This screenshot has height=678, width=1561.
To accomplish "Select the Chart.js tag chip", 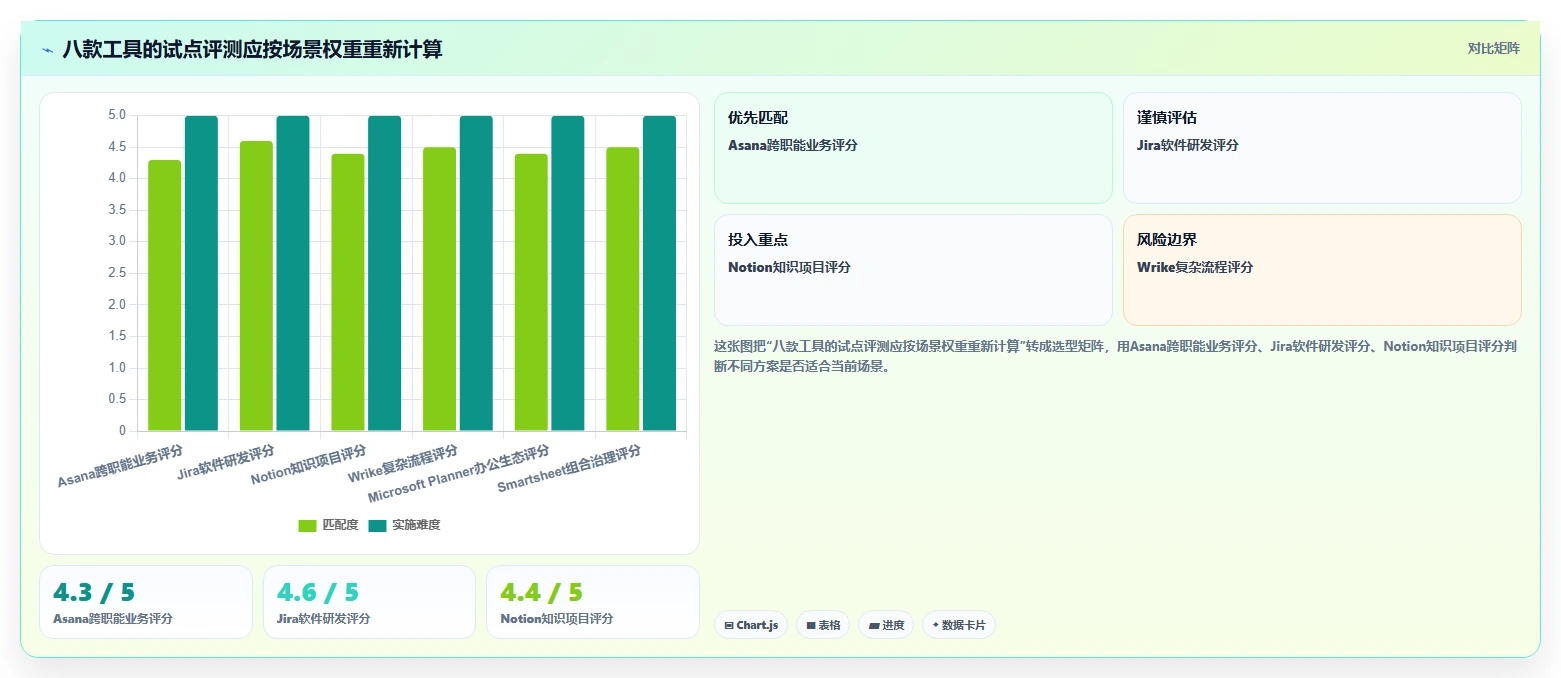I will pyautogui.click(x=751, y=625).
